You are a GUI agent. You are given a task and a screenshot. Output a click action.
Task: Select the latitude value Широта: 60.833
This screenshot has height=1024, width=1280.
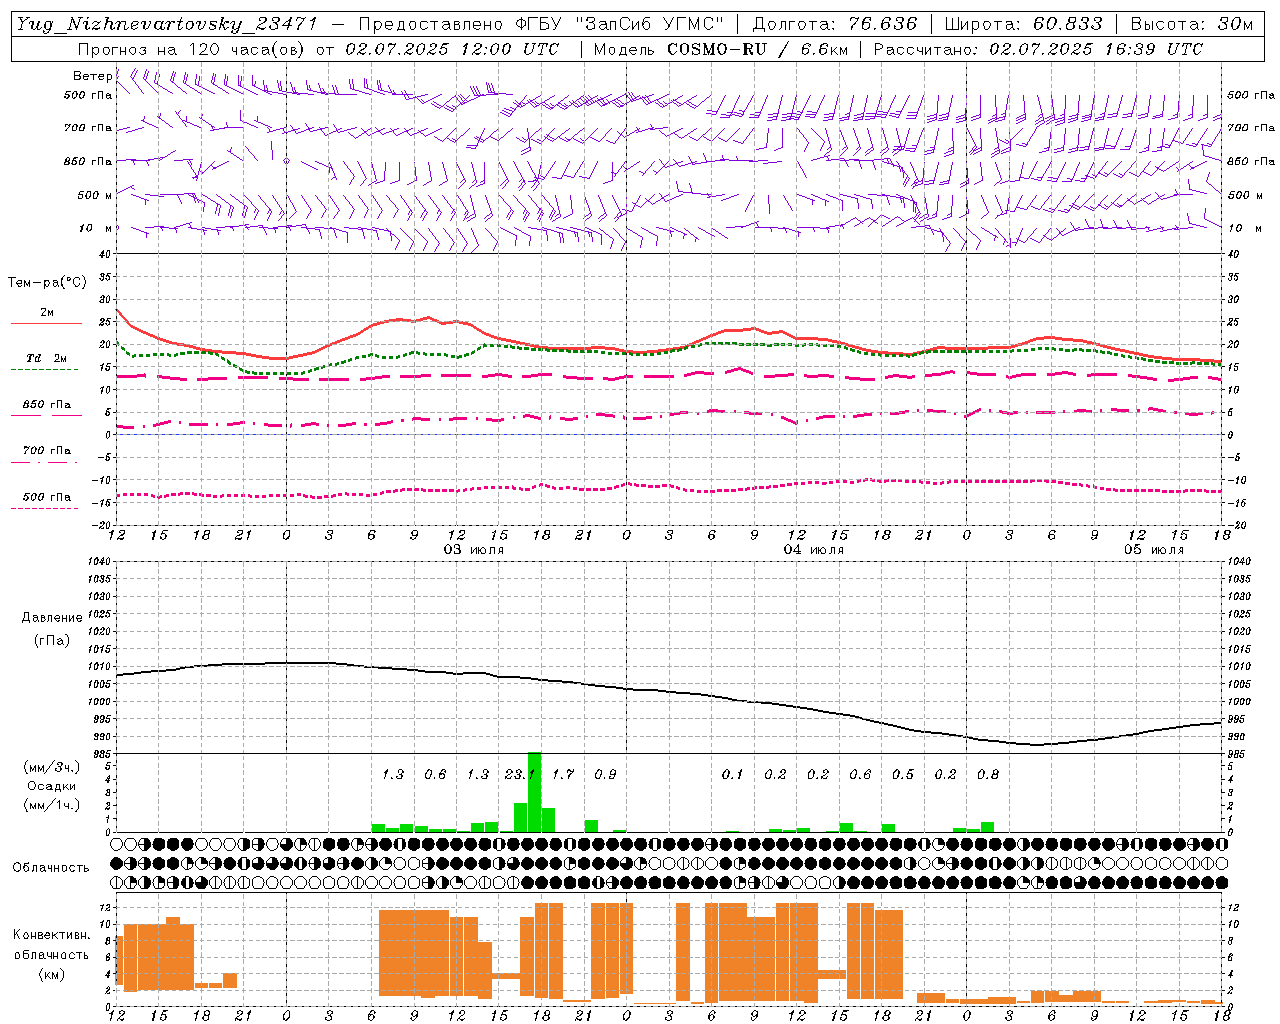1024,24
